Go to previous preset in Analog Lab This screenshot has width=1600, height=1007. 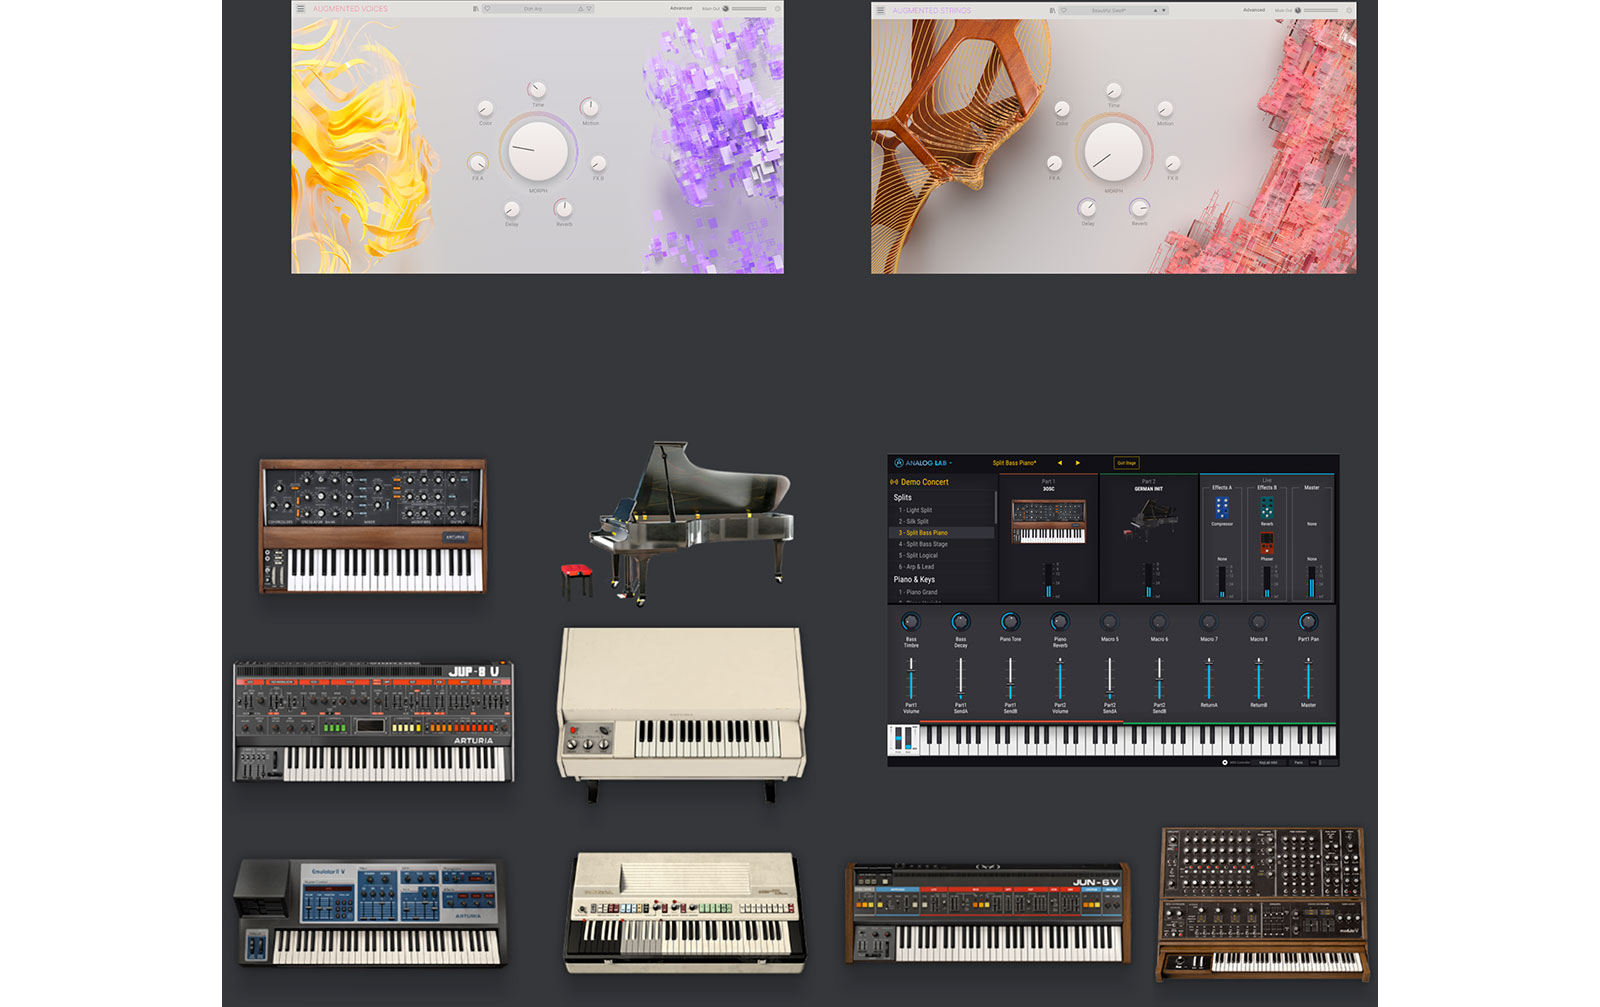(1059, 463)
